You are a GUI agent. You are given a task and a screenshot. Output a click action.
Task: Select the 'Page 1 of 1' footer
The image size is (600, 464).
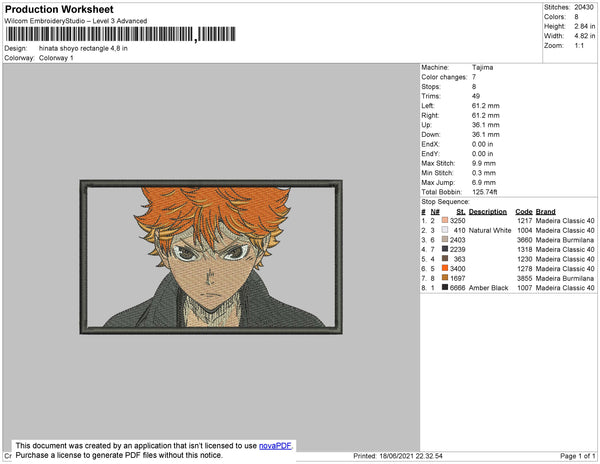pyautogui.click(x=578, y=456)
